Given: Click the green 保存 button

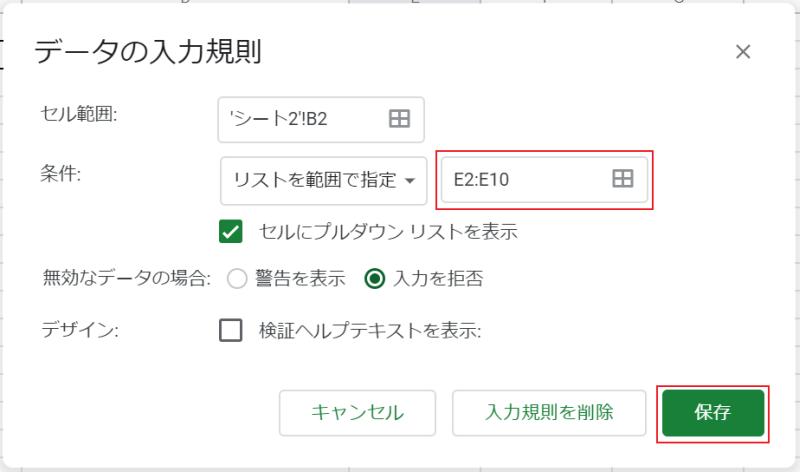Looking at the screenshot, I should [x=712, y=412].
